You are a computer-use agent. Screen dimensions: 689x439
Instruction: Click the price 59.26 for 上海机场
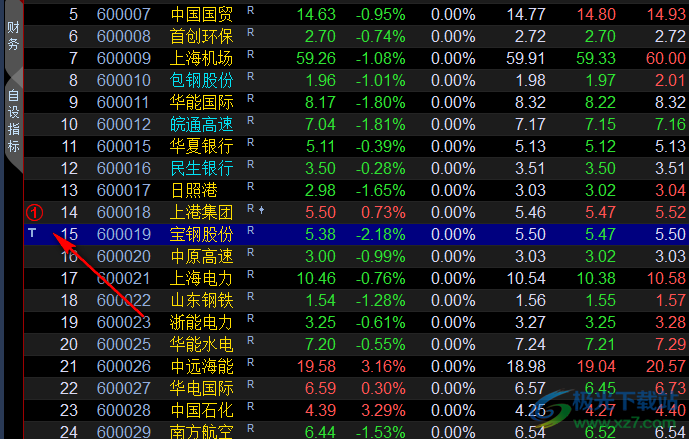tap(316, 58)
